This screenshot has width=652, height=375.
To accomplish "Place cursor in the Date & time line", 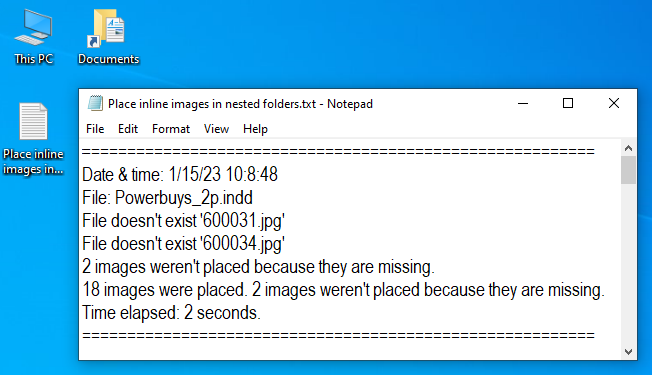I will point(180,174).
